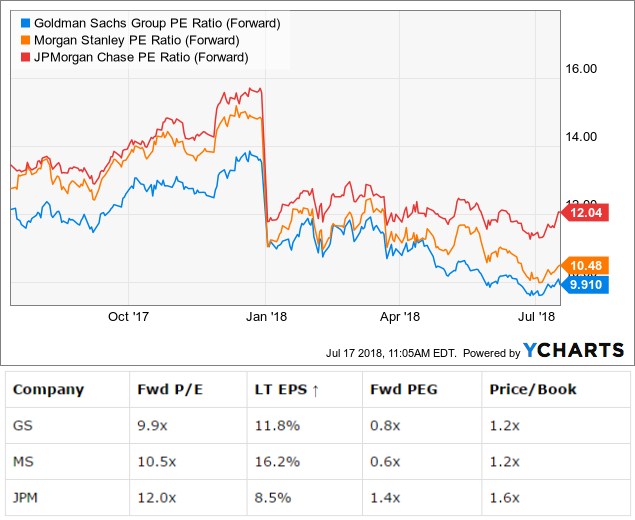The image size is (635, 520).
Task: Click the red JPMorgan Chase legend square
Action: coord(24,57)
